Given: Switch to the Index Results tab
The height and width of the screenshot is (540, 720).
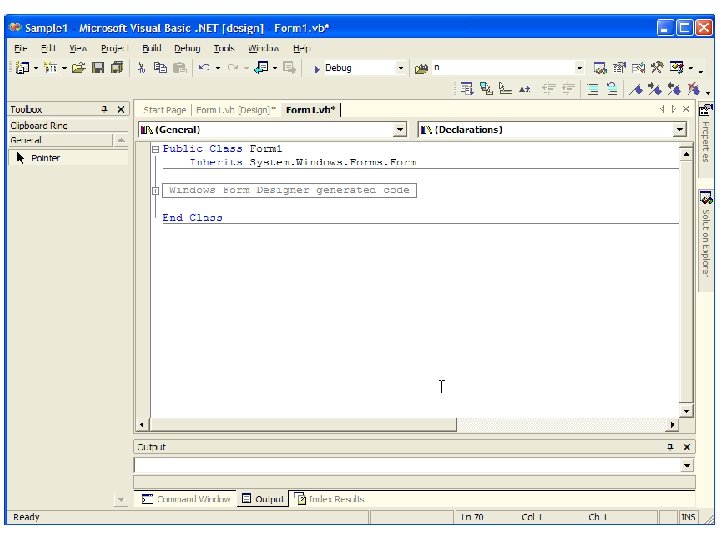Looking at the screenshot, I should click(x=330, y=499).
